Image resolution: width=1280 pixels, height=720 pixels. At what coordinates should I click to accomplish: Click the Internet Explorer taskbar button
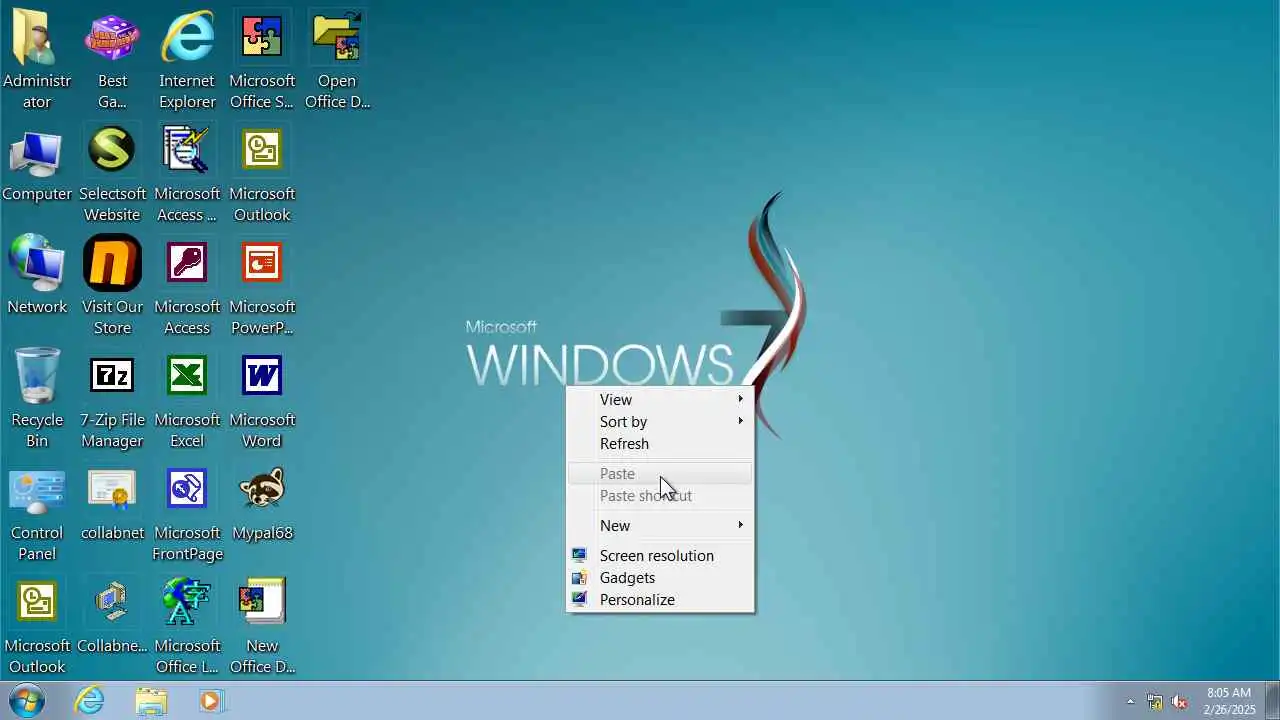pyautogui.click(x=90, y=701)
